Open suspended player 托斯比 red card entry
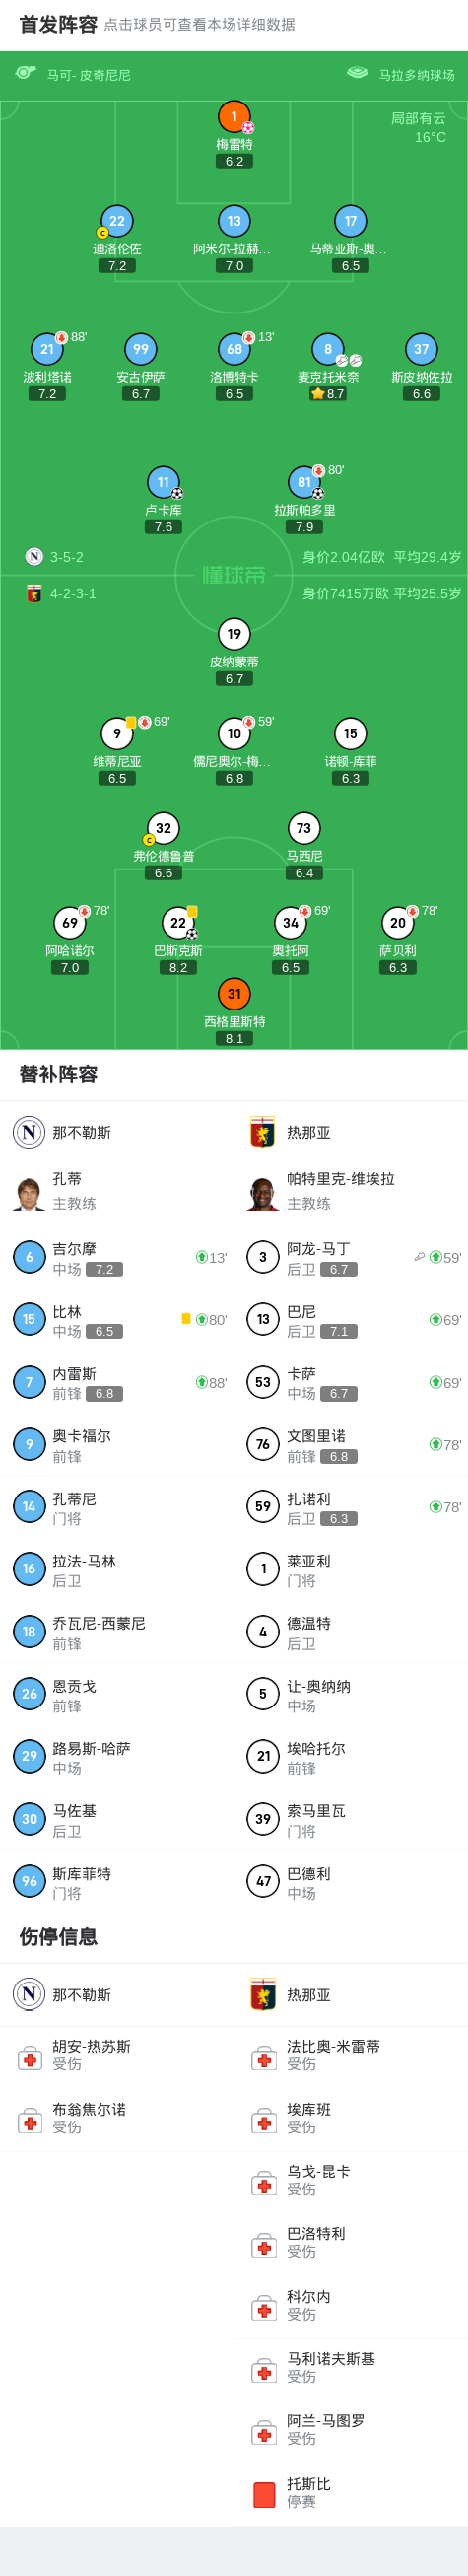468x2576 pixels. [x=351, y=2491]
